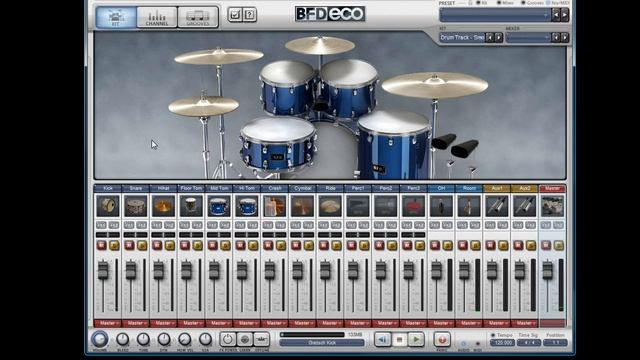Solo the Kick channel
The height and width of the screenshot is (360, 640).
coord(114,245)
